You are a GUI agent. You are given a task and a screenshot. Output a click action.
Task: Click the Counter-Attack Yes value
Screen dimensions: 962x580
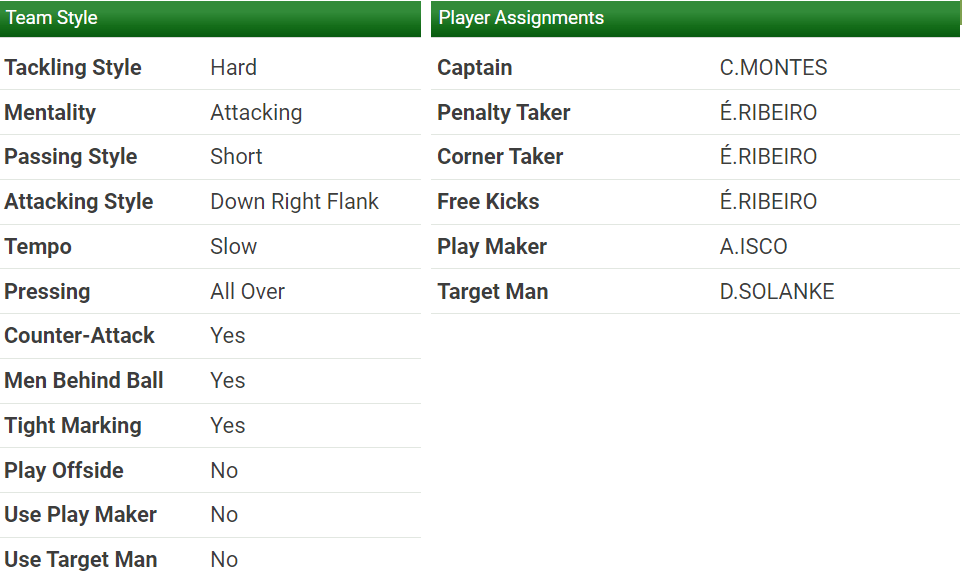tap(227, 336)
